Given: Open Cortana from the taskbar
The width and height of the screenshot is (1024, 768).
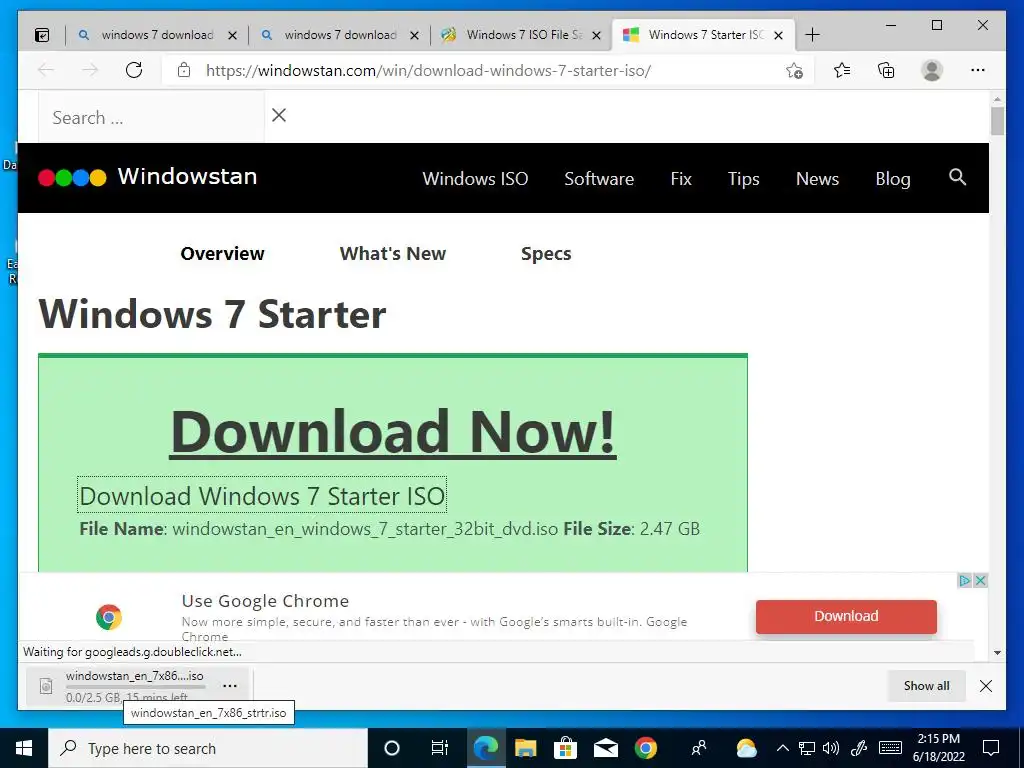Looking at the screenshot, I should [392, 748].
